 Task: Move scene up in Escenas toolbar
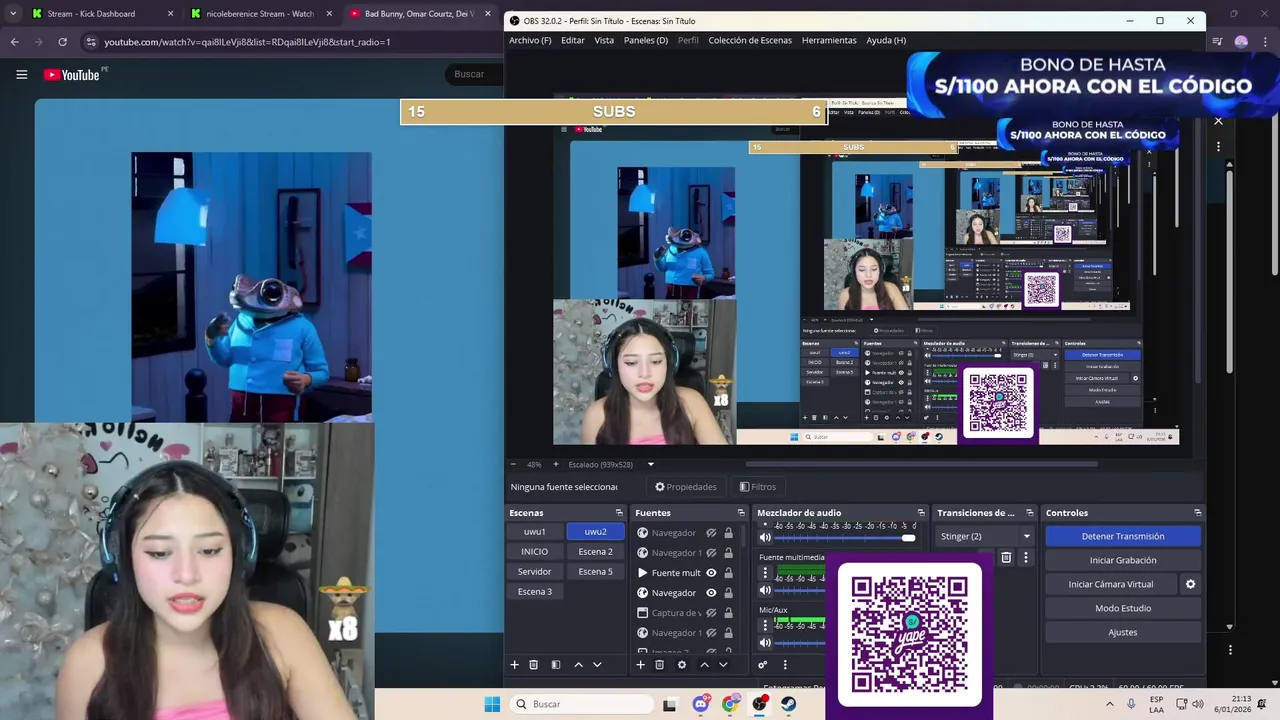tap(578, 665)
